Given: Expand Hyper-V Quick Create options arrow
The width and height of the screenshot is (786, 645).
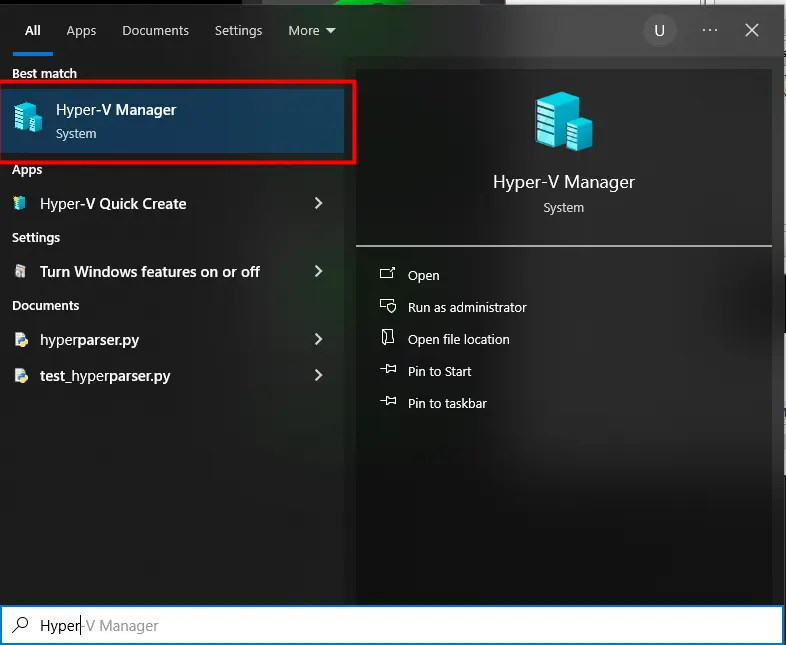Looking at the screenshot, I should point(318,203).
